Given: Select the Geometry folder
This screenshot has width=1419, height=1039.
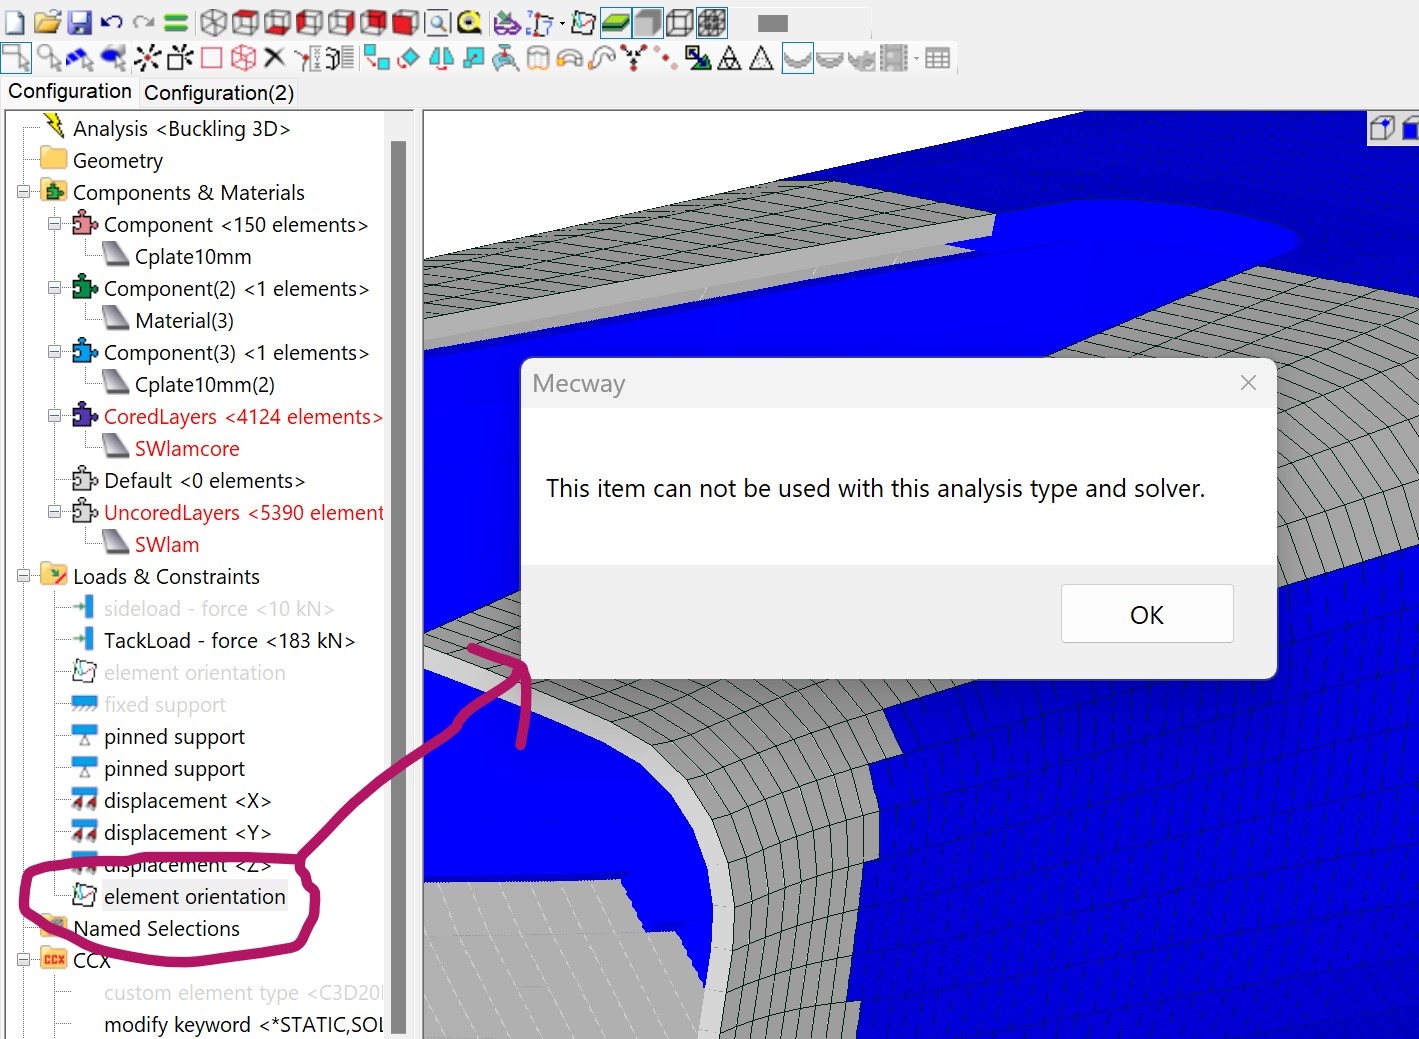Looking at the screenshot, I should (x=117, y=161).
